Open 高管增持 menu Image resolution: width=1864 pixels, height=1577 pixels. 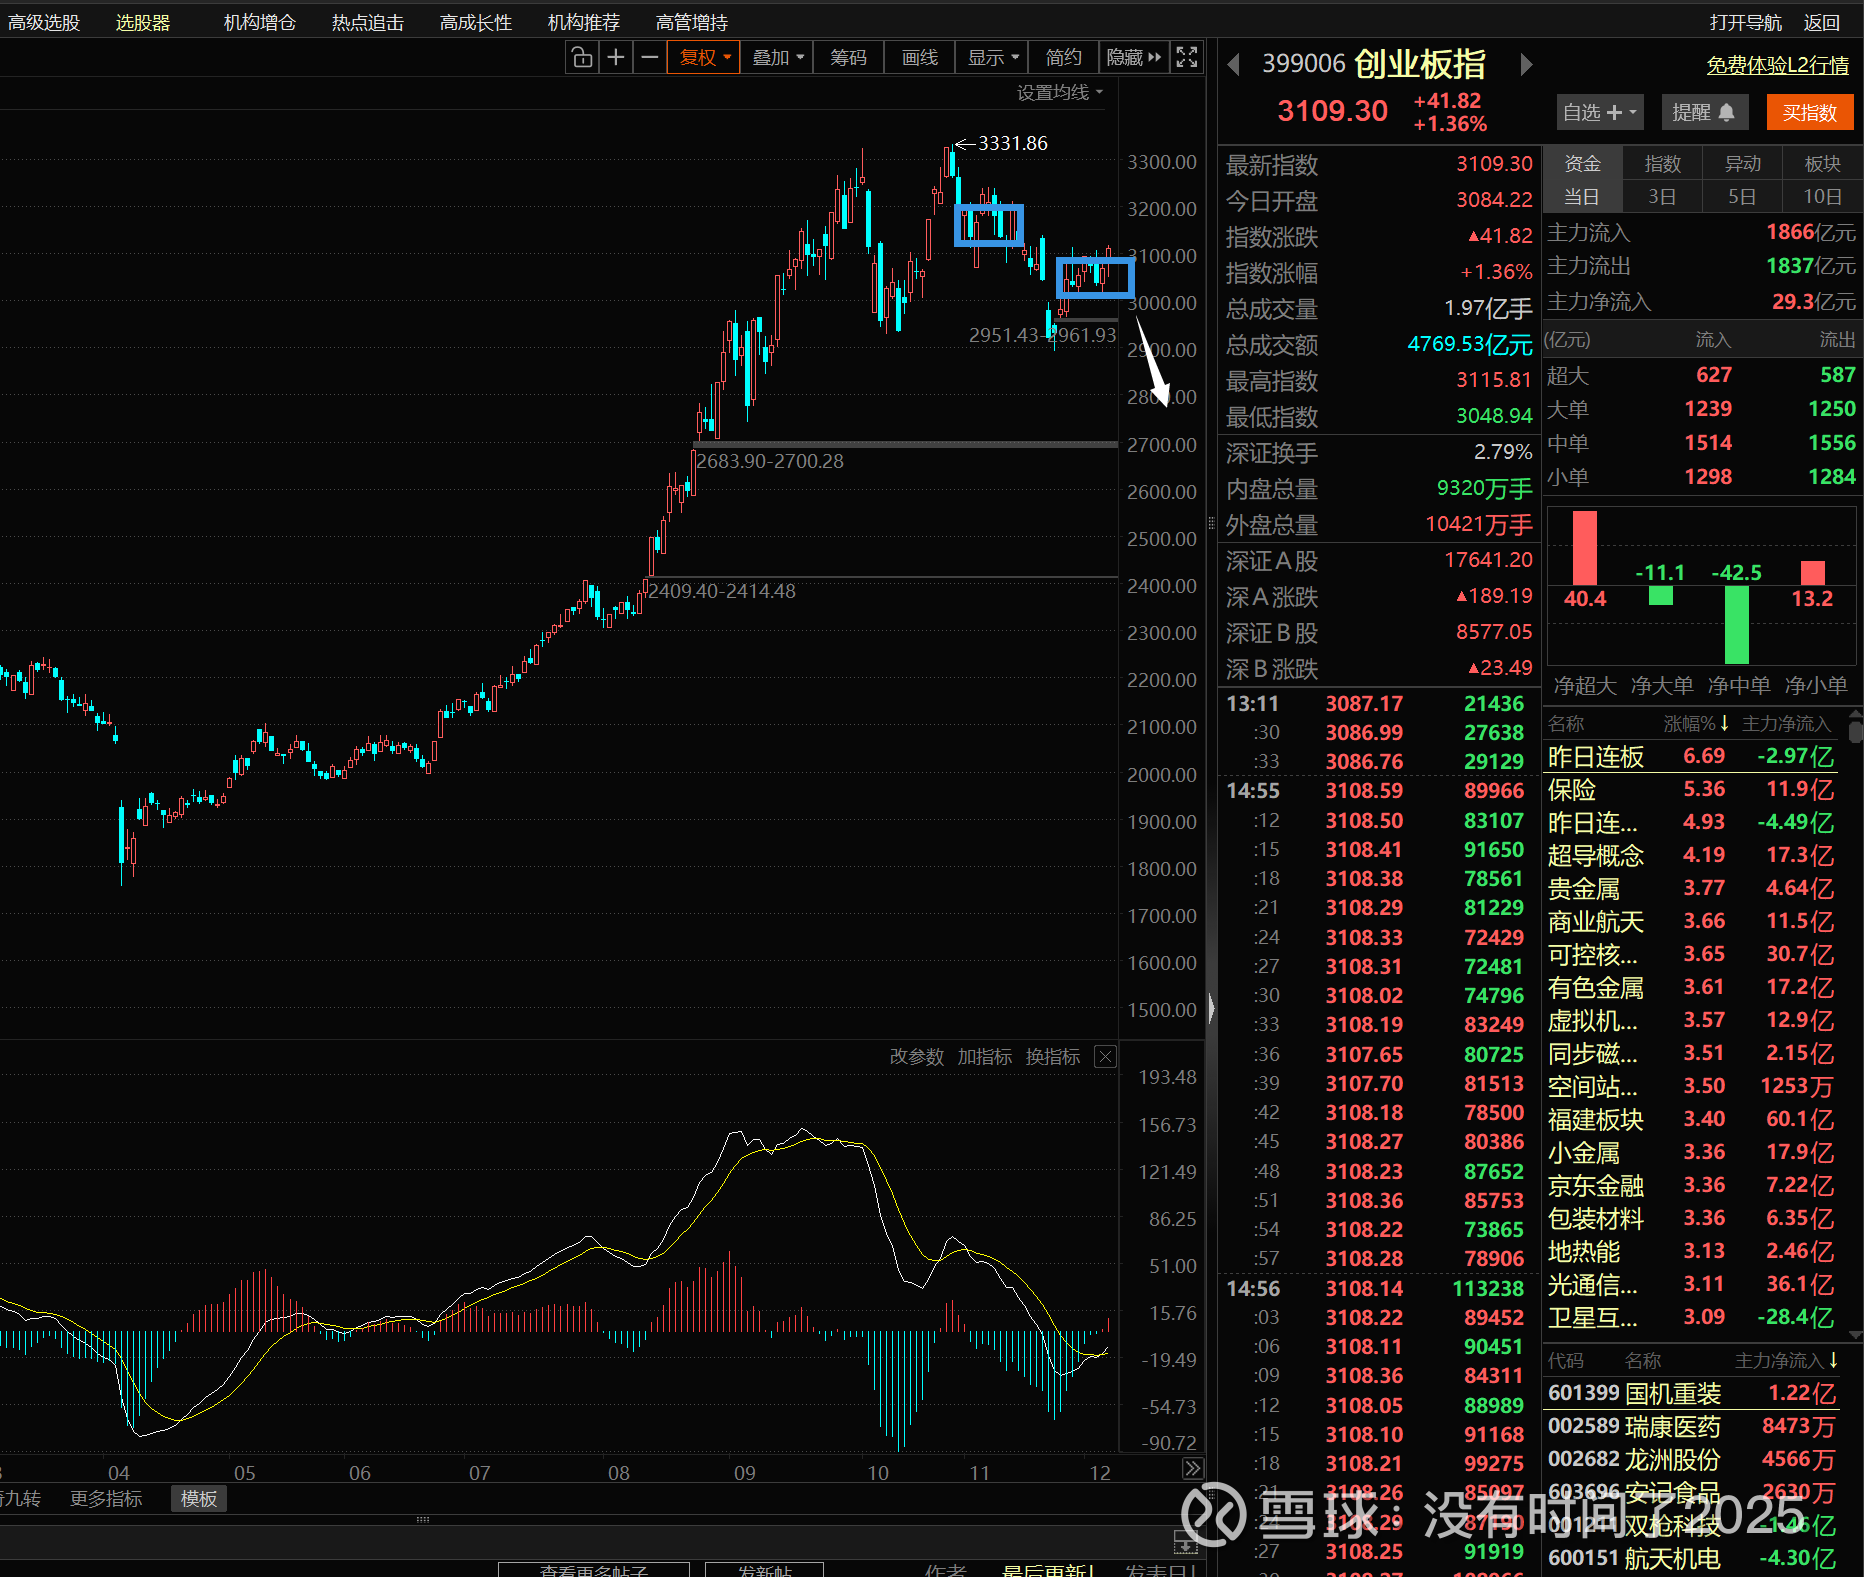tap(692, 22)
